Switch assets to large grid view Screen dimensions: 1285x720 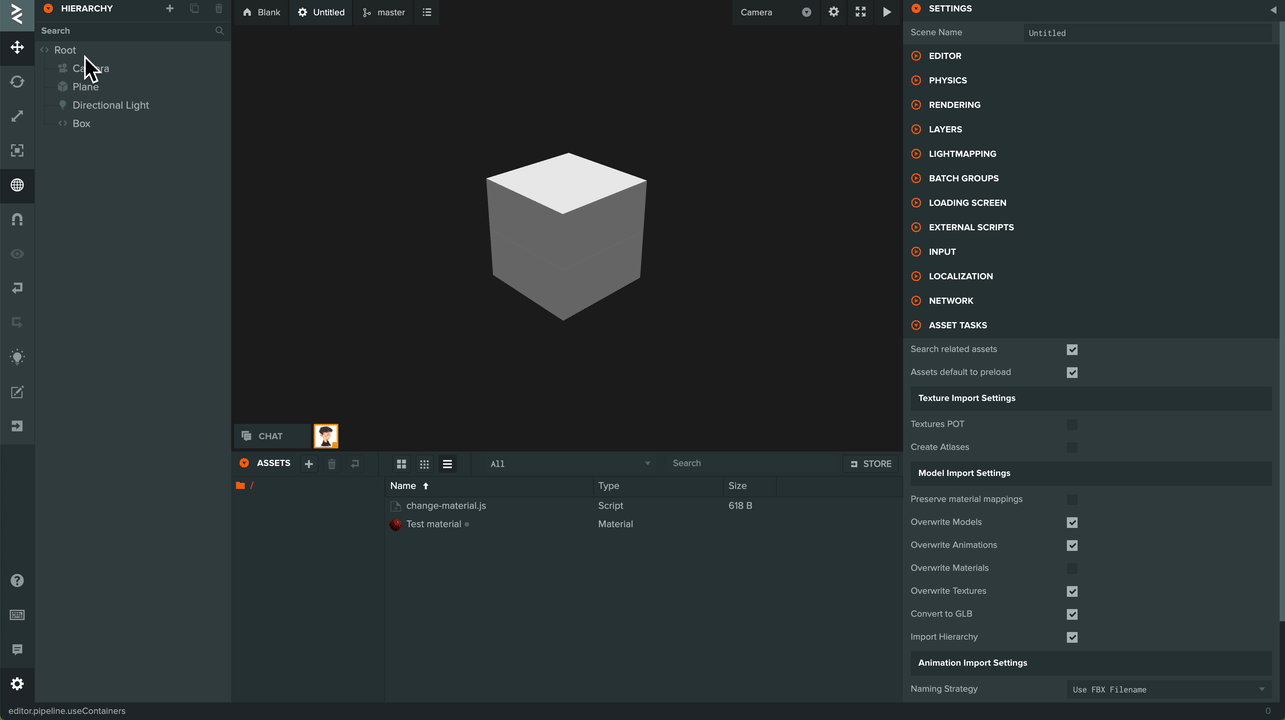point(402,464)
